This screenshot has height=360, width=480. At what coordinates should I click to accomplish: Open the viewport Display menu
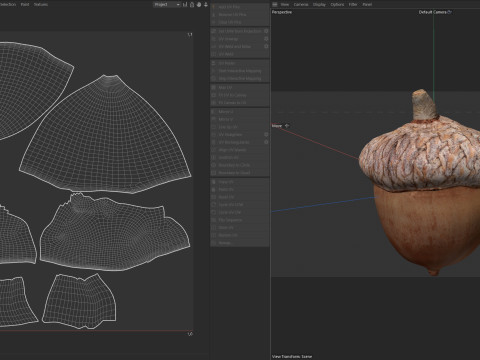[319, 4]
